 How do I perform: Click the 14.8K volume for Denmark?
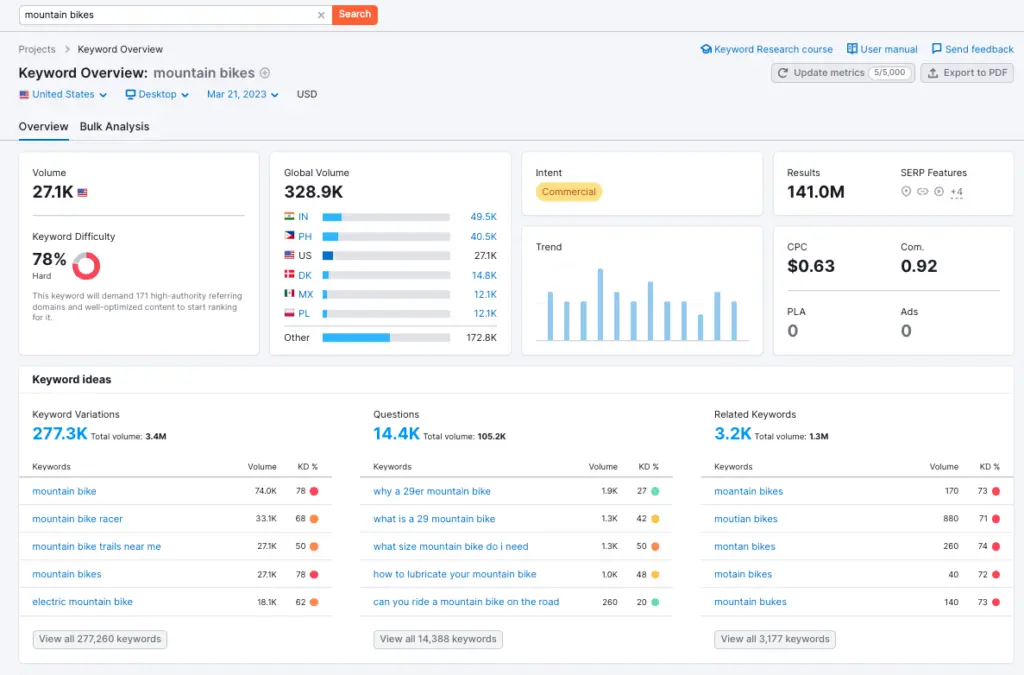(484, 275)
